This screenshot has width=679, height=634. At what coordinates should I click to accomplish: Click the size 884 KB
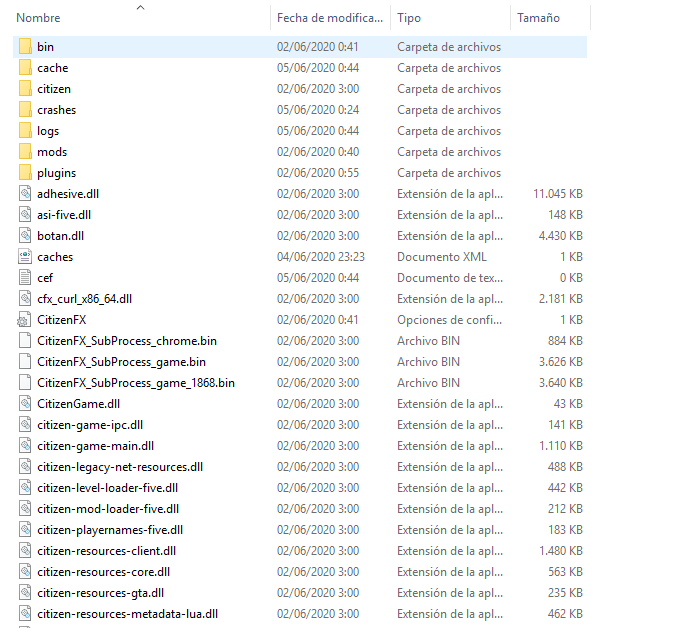(x=566, y=341)
